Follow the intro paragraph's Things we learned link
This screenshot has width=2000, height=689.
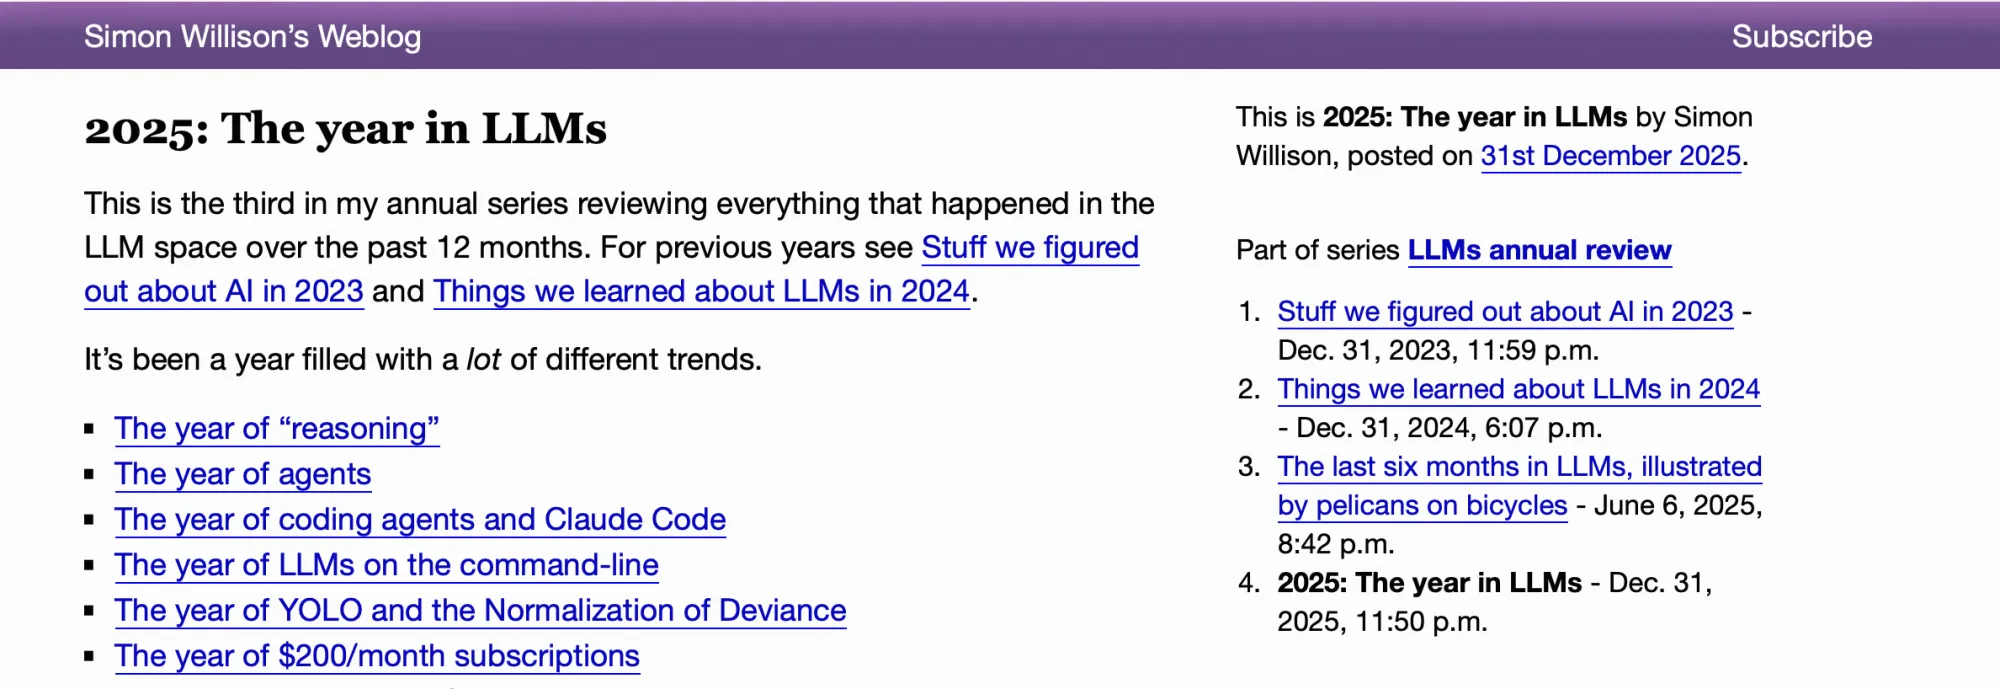tap(701, 292)
